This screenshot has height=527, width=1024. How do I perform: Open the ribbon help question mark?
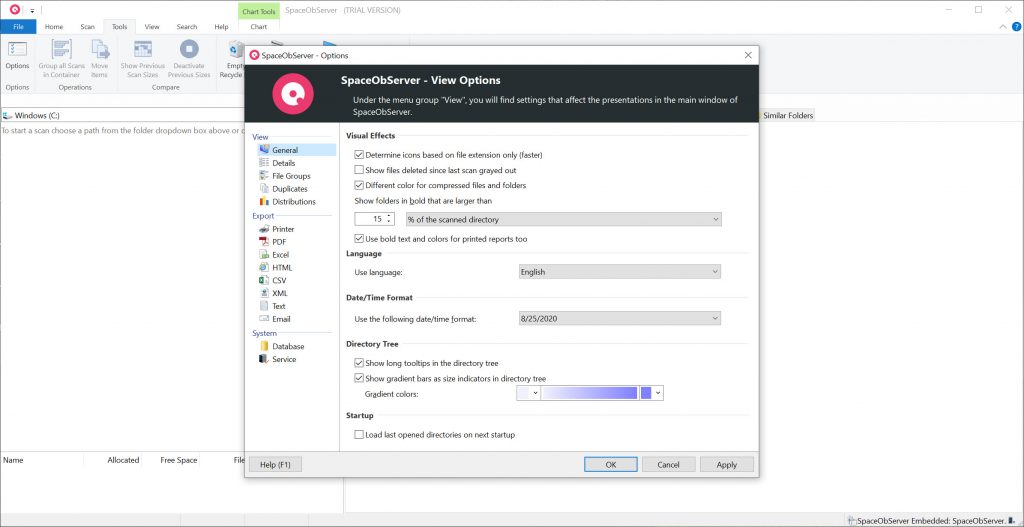click(1016, 27)
